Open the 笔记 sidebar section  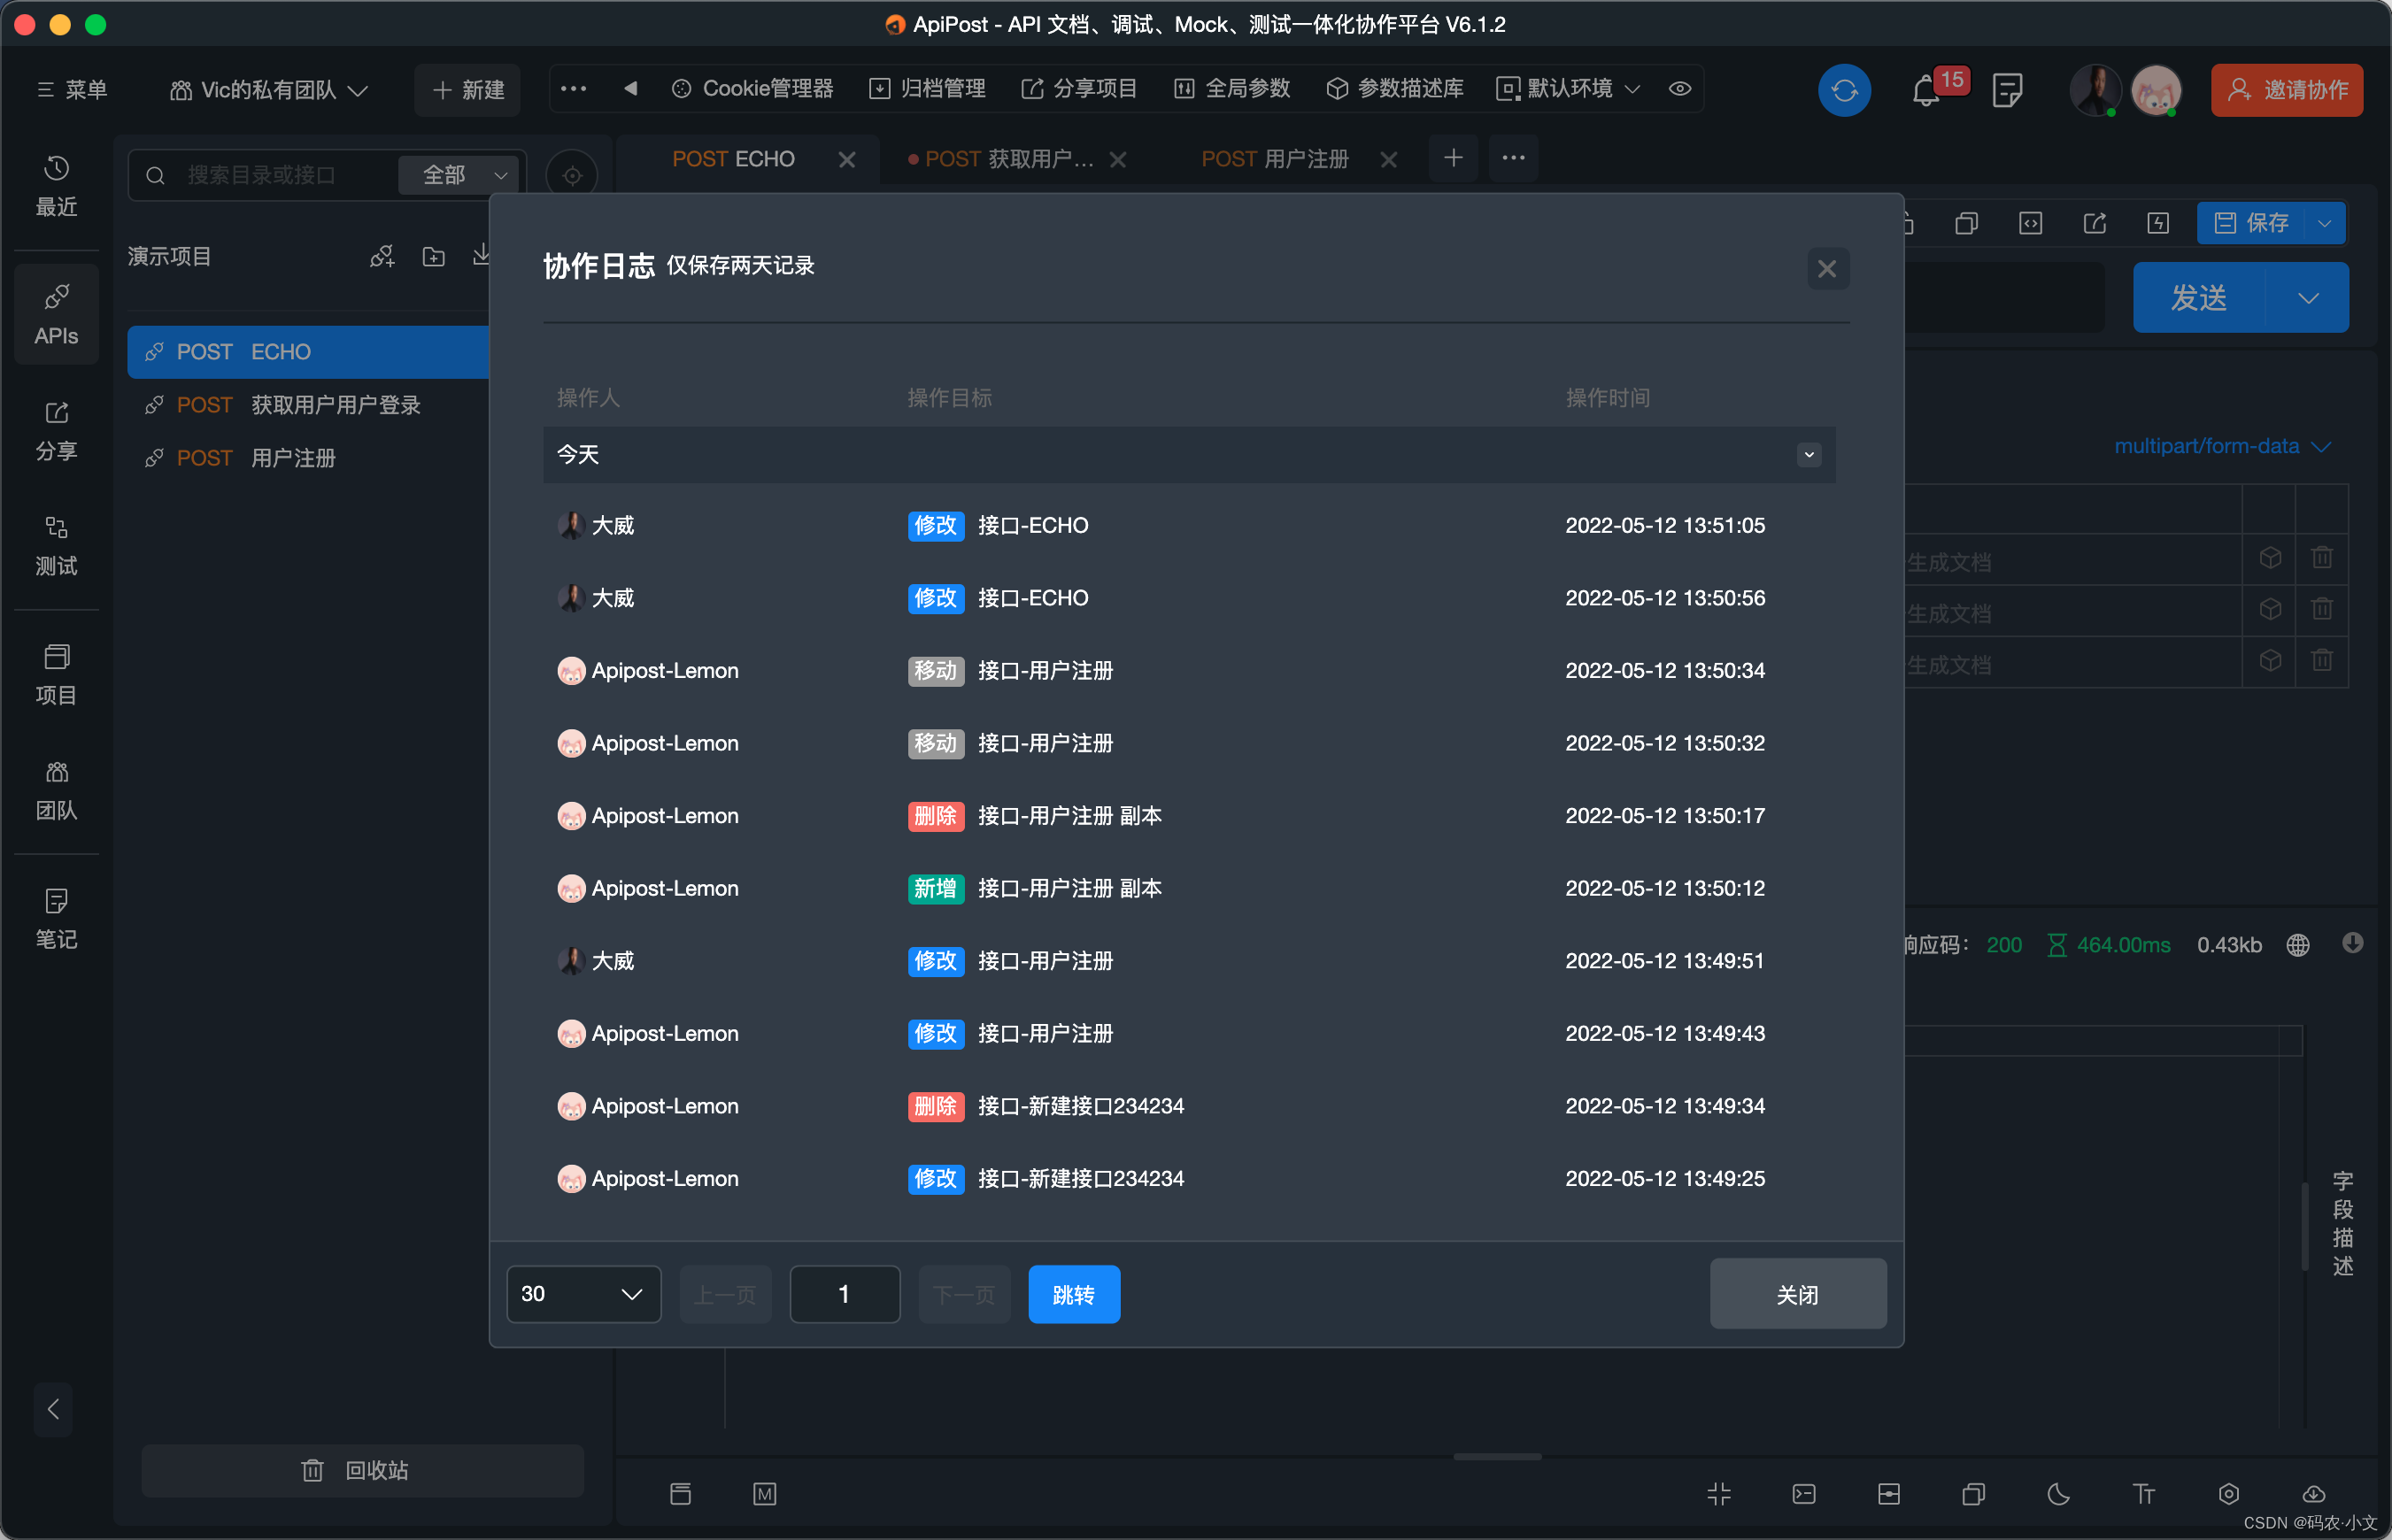[56, 918]
